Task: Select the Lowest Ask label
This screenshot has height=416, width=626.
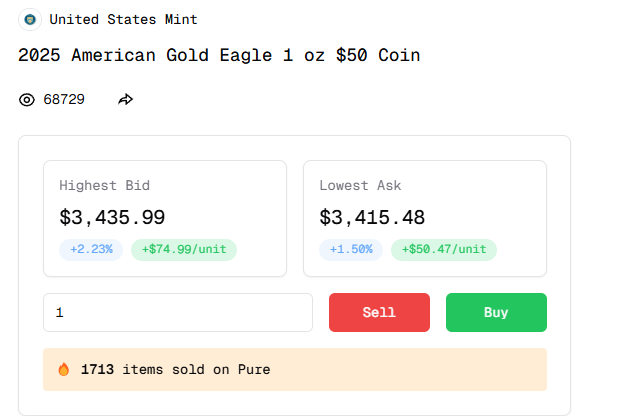Action: tap(360, 185)
